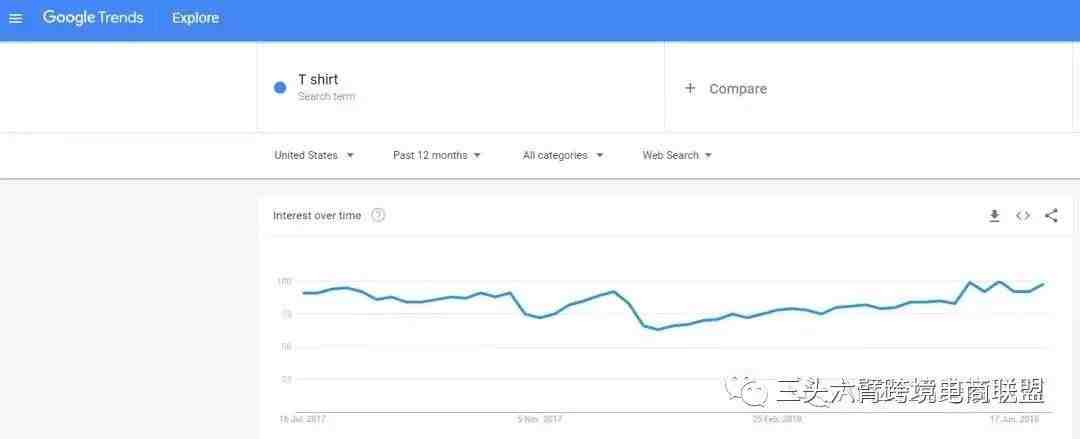Open the embed code icon

(x=1023, y=216)
